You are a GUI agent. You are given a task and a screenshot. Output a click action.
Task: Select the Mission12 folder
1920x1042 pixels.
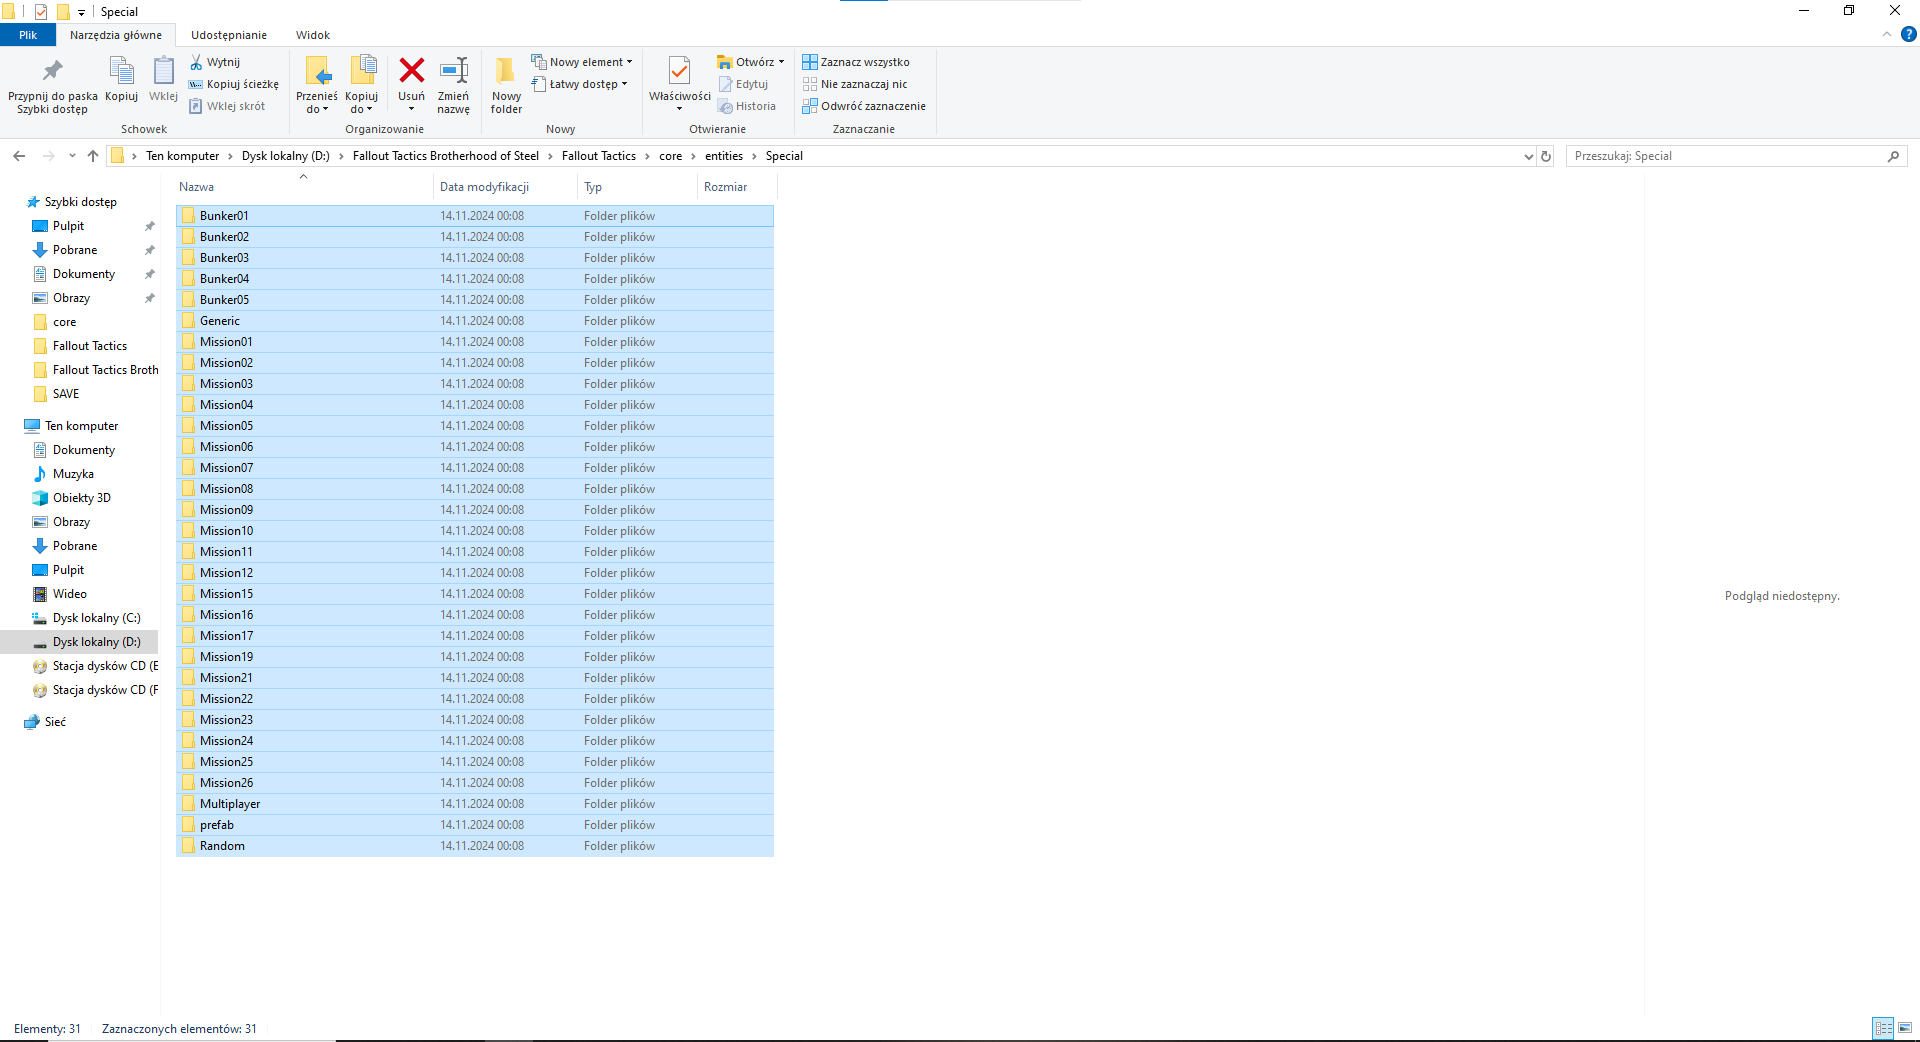click(475, 573)
